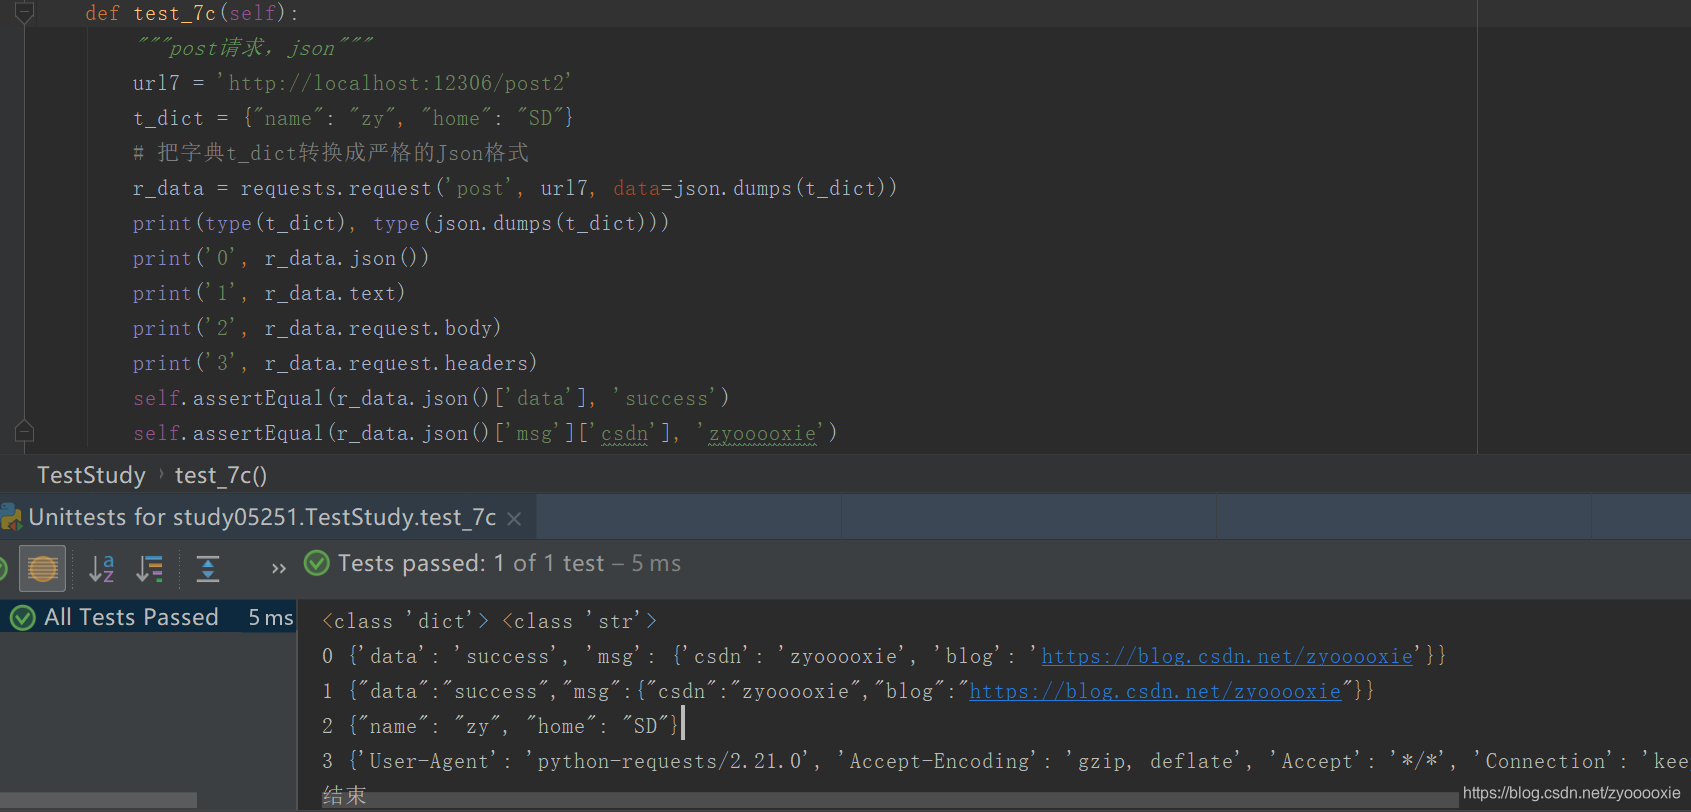Click the assertEqual 'success' line
Screen dimensions: 1691x812
click(431, 398)
